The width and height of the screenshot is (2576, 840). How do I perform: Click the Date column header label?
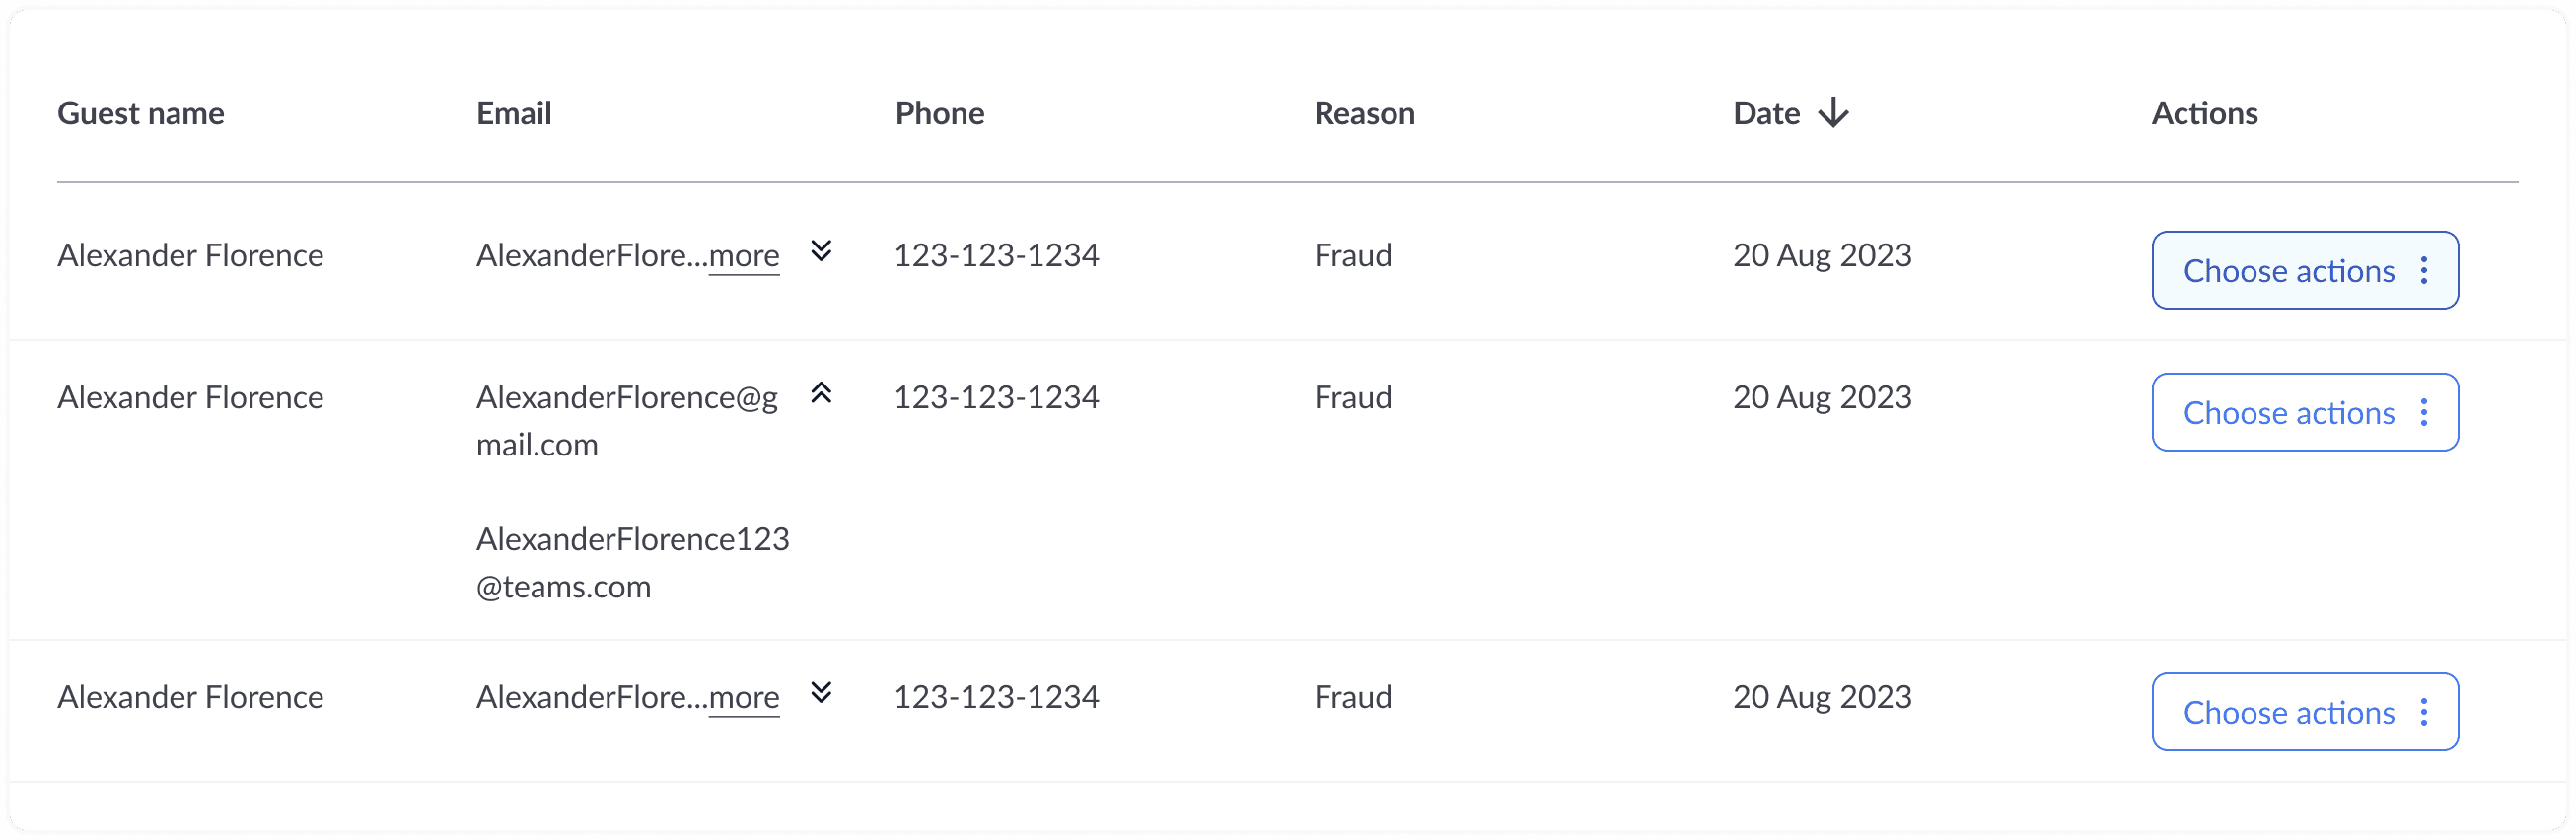(1767, 113)
